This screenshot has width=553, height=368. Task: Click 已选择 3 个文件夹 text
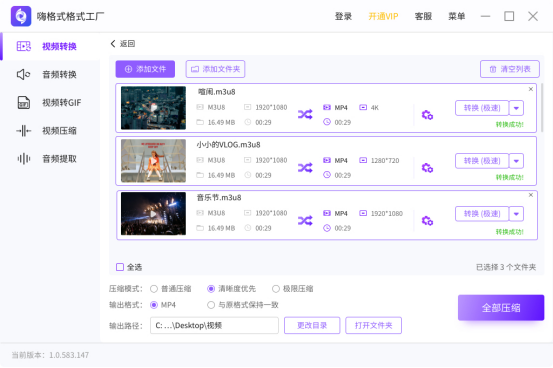[506, 267]
